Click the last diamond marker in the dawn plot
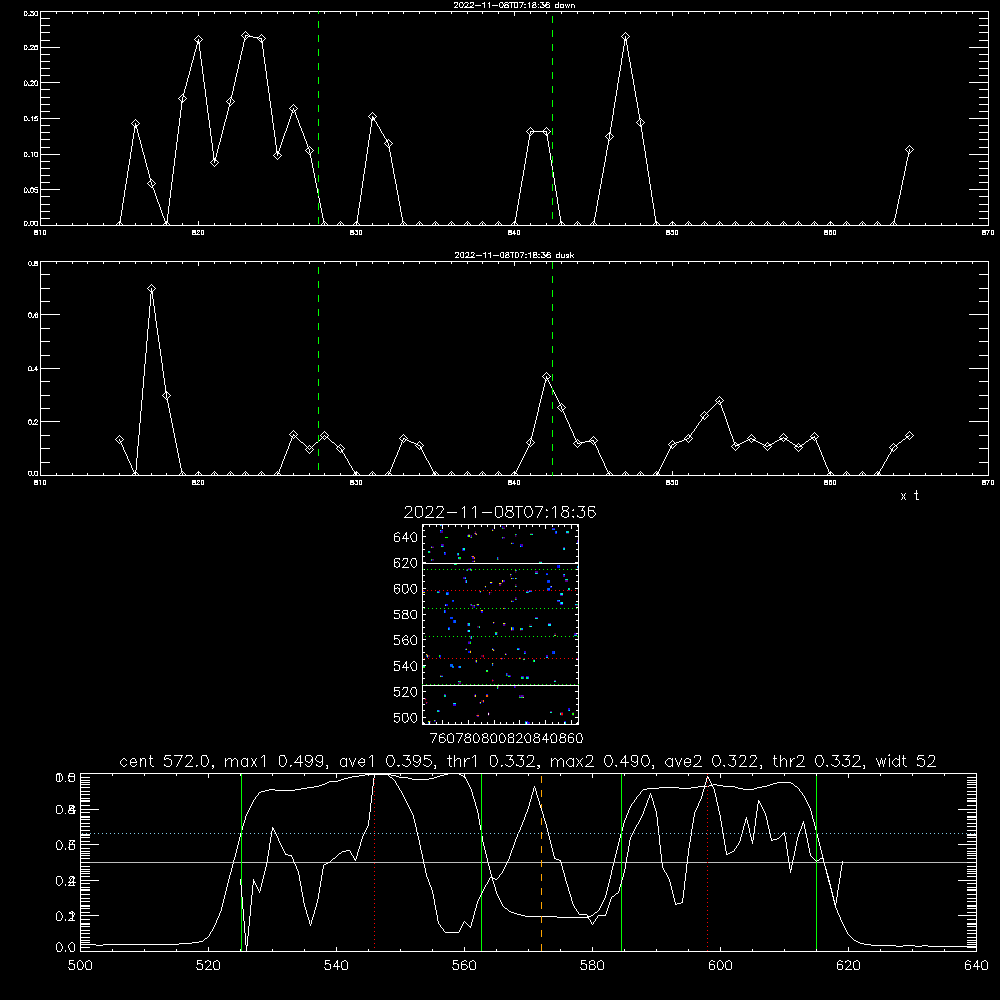The image size is (1000, 1000). 909,150
